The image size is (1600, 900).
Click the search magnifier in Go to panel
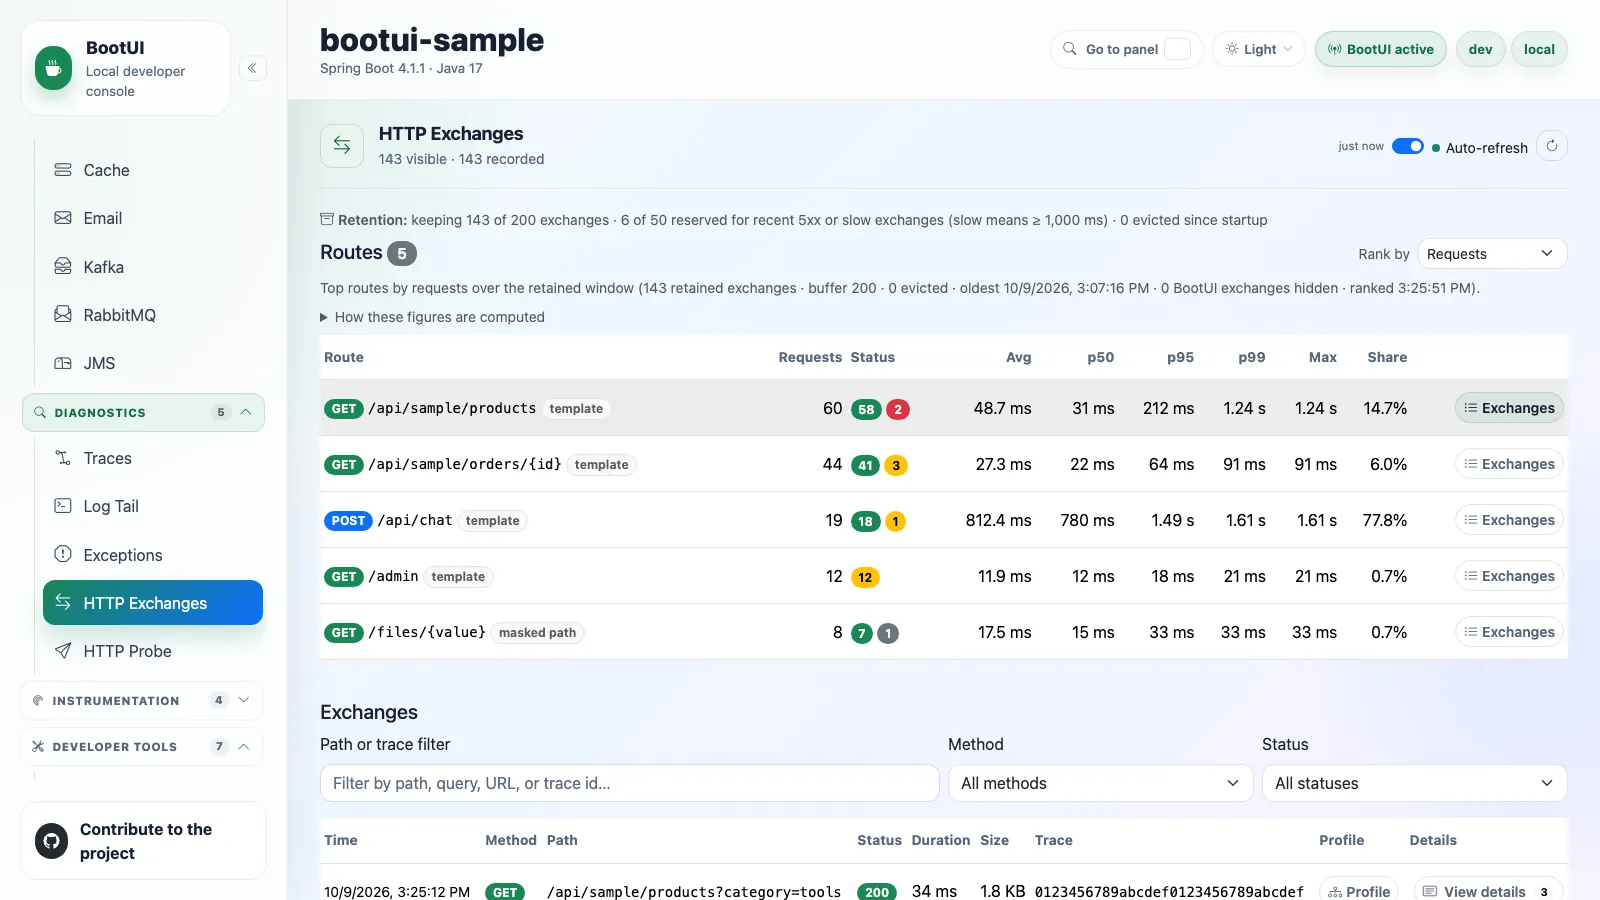[1070, 49]
